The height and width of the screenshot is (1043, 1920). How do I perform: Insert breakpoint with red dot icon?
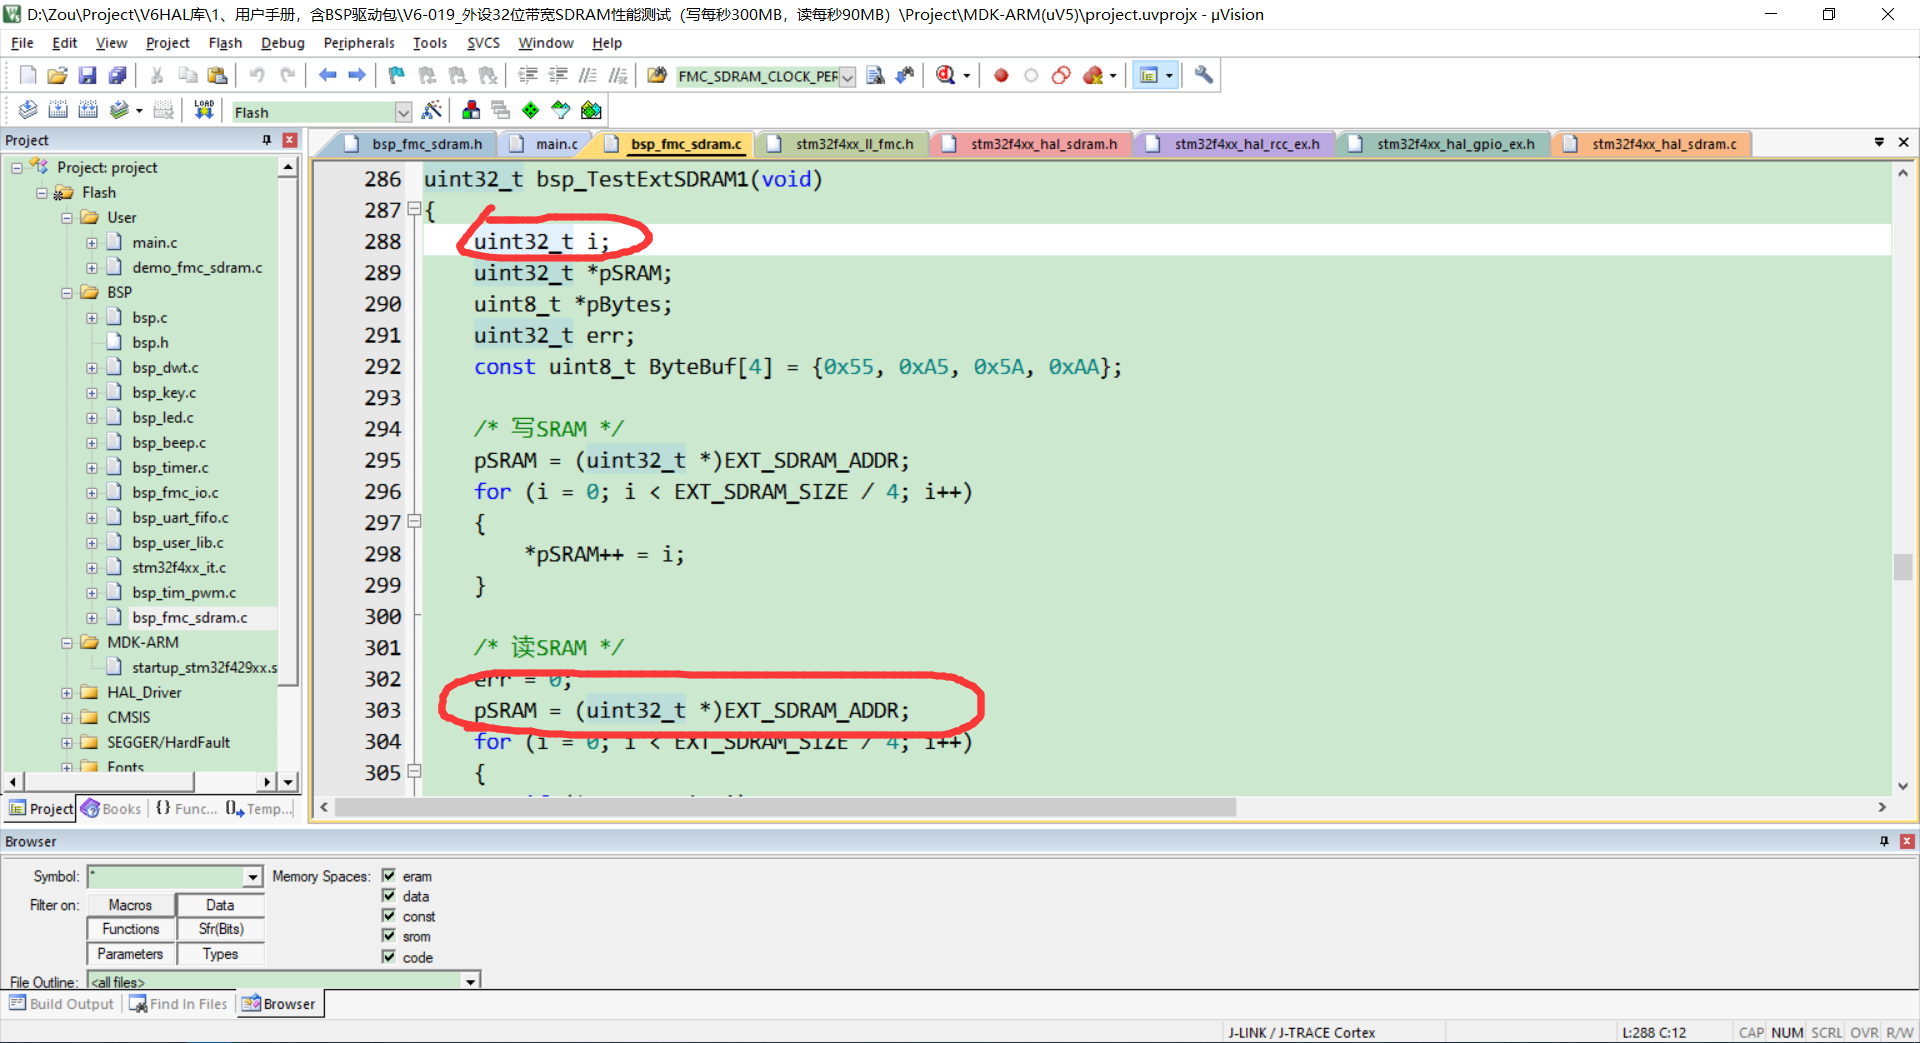[x=1001, y=75]
